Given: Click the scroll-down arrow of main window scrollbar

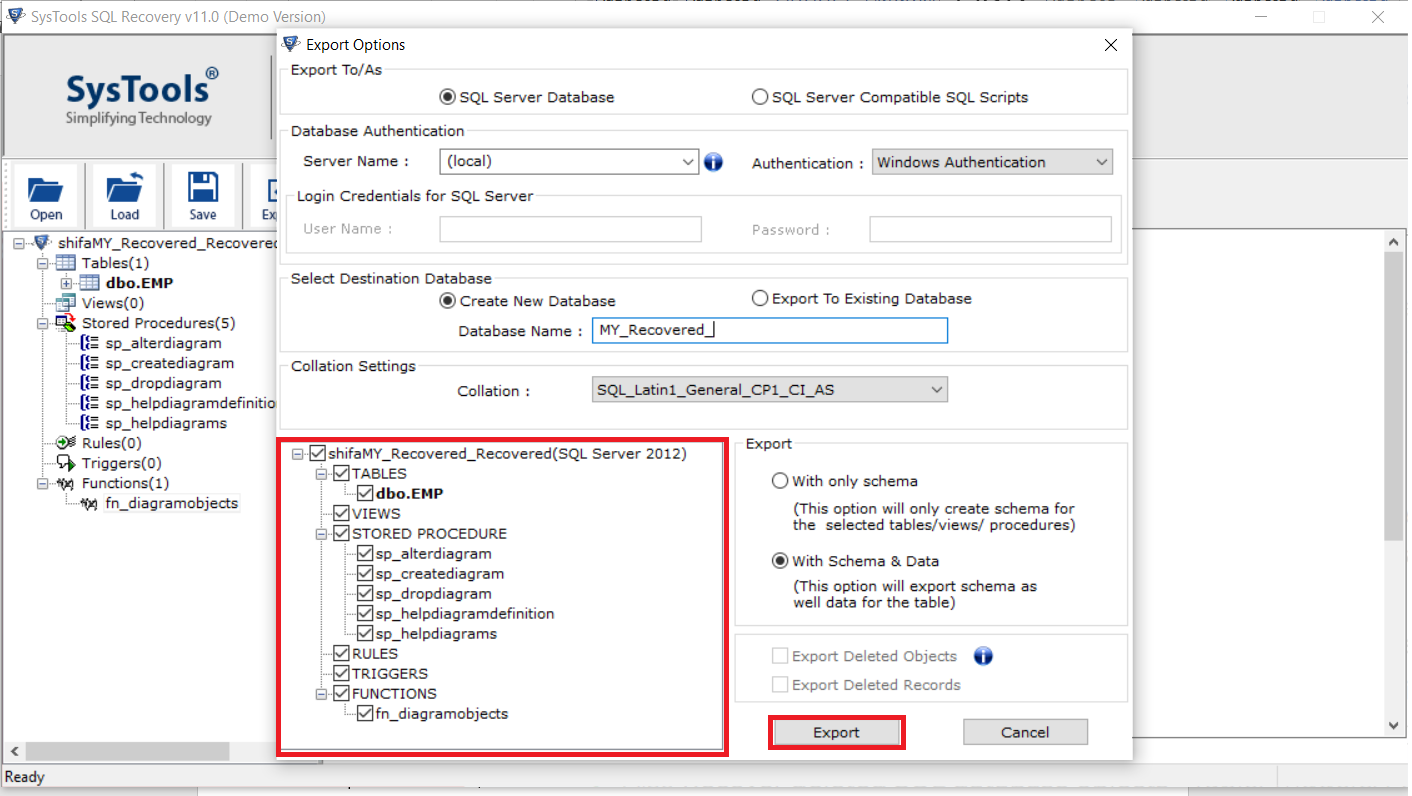Looking at the screenshot, I should (x=1395, y=726).
